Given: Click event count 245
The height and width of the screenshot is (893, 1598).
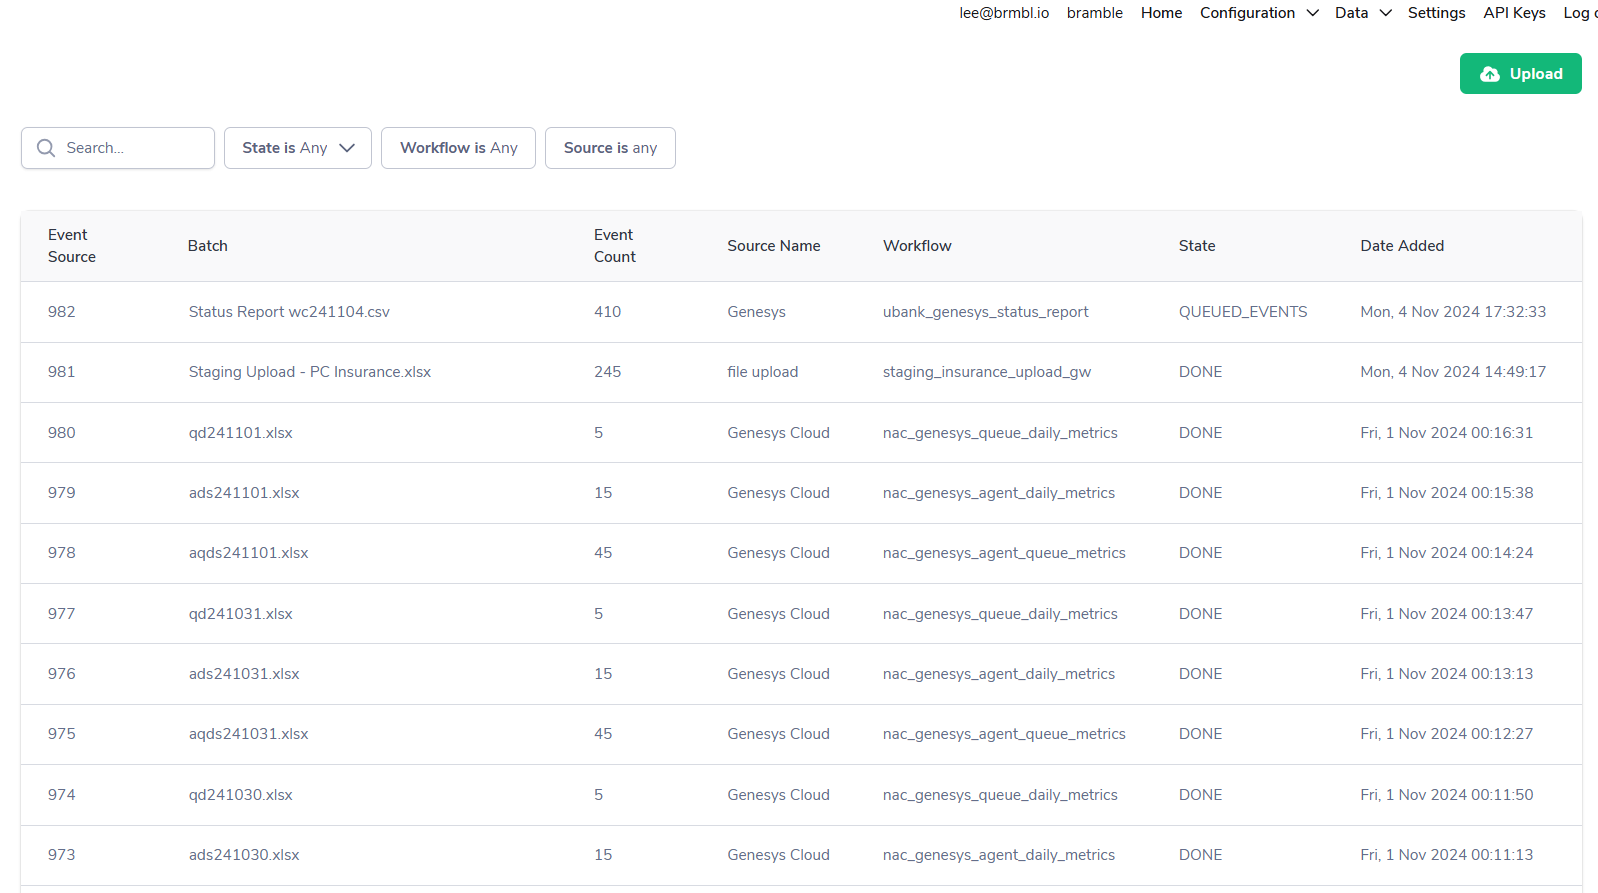Looking at the screenshot, I should [x=607, y=372].
